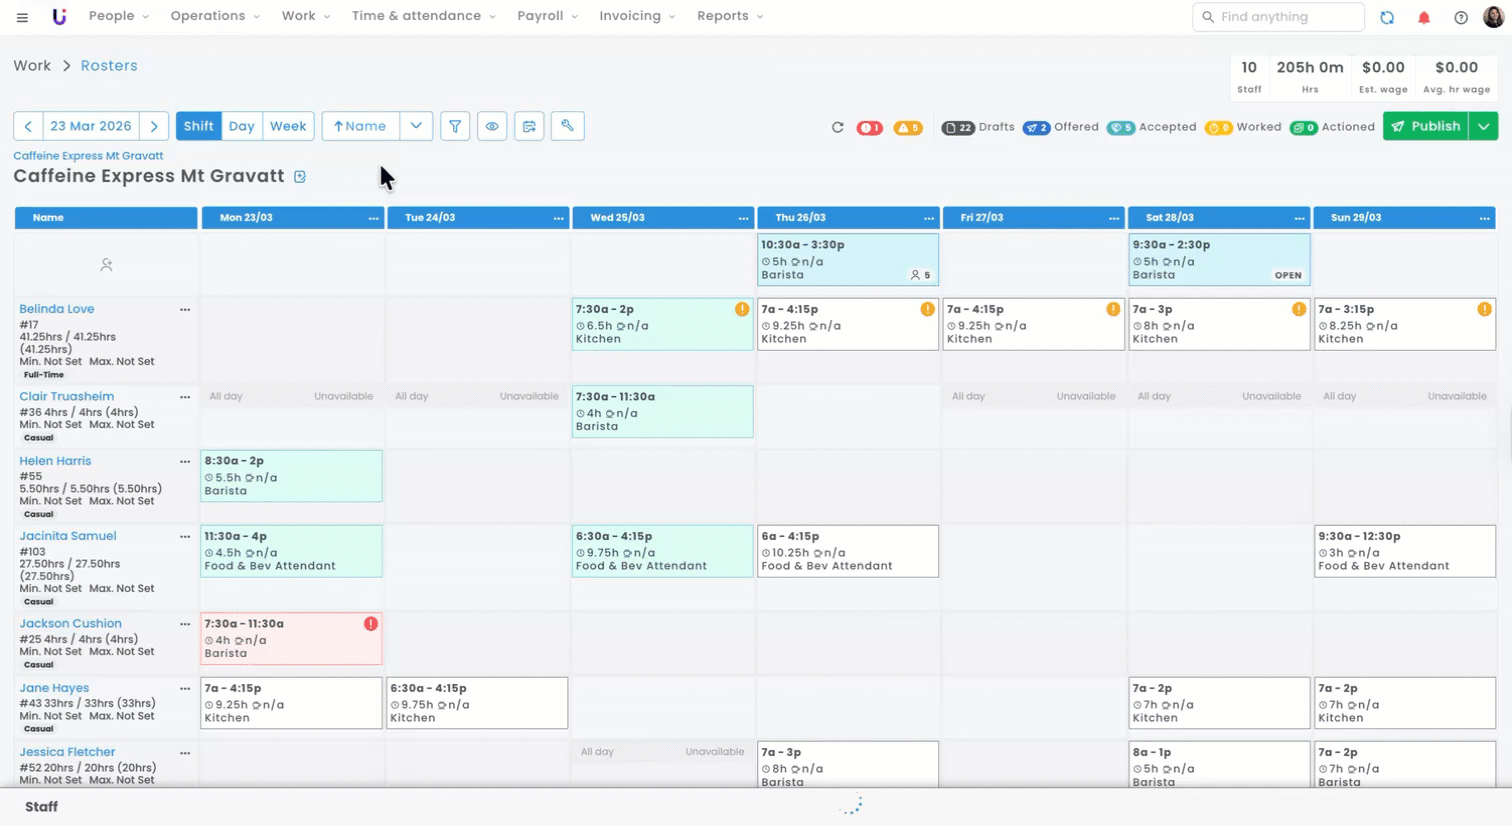
Task: Switch to Week view
Action: [288, 126]
